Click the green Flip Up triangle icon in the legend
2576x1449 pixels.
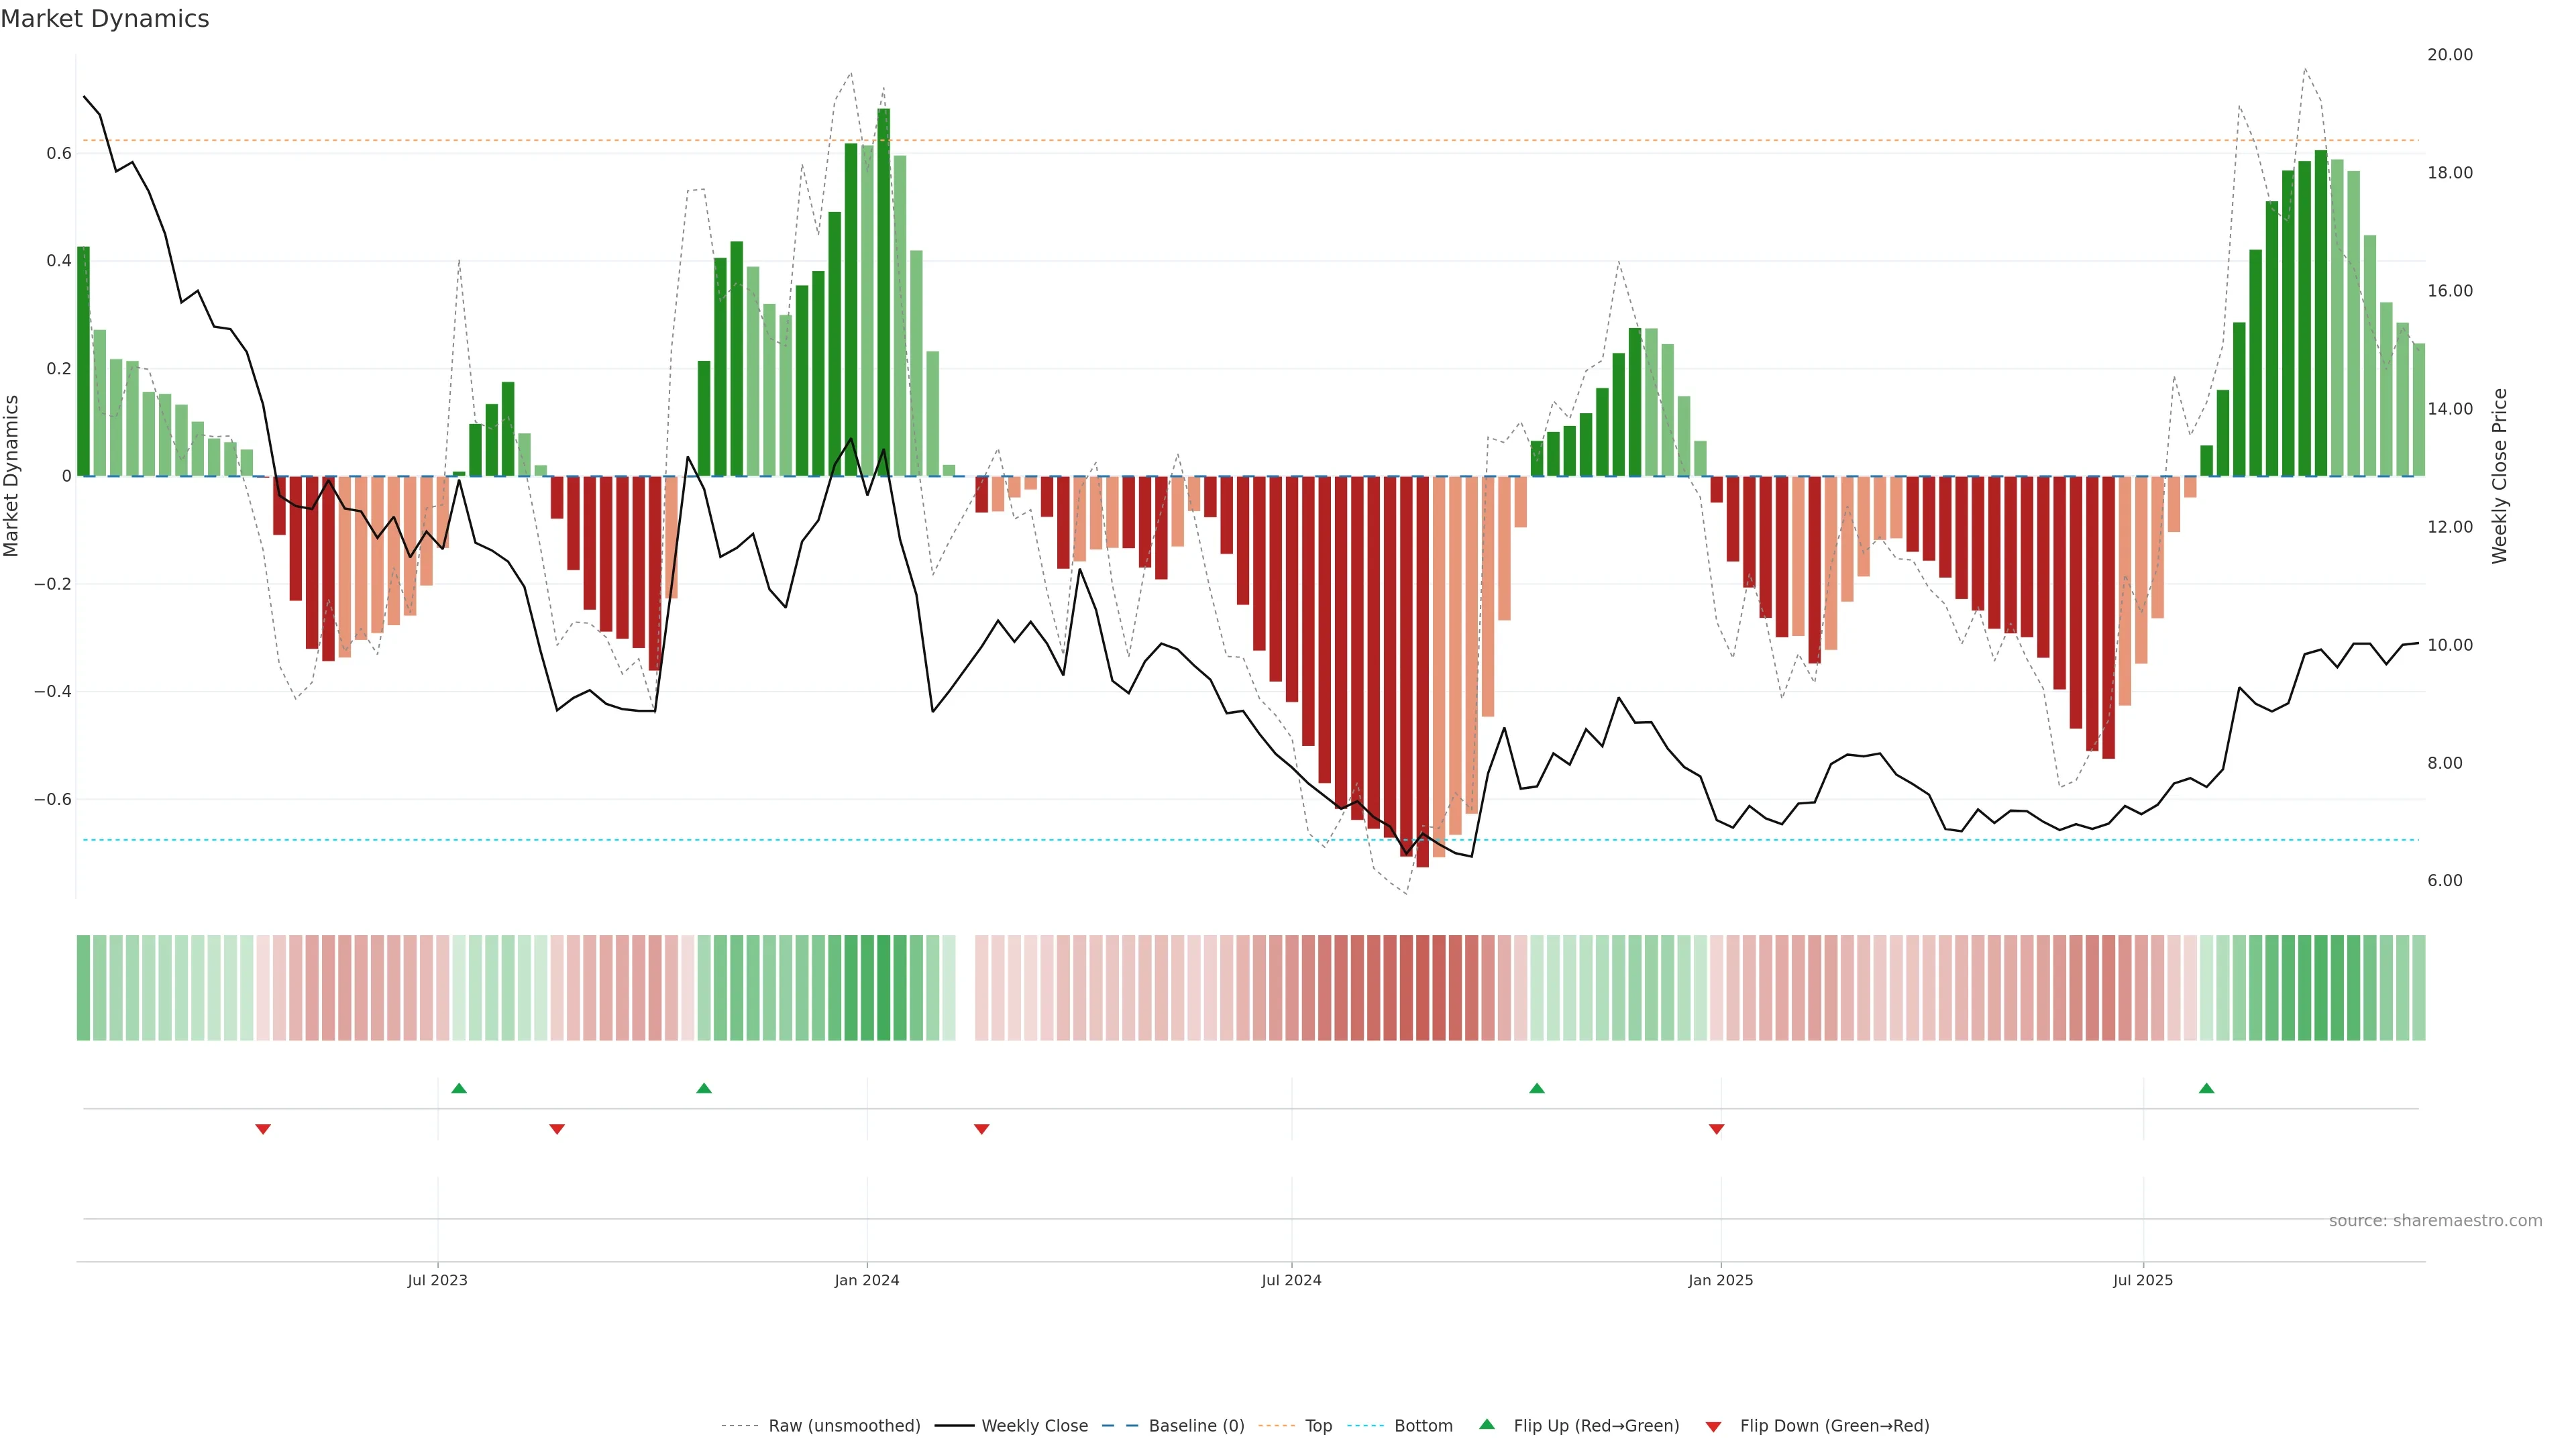(1487, 1424)
